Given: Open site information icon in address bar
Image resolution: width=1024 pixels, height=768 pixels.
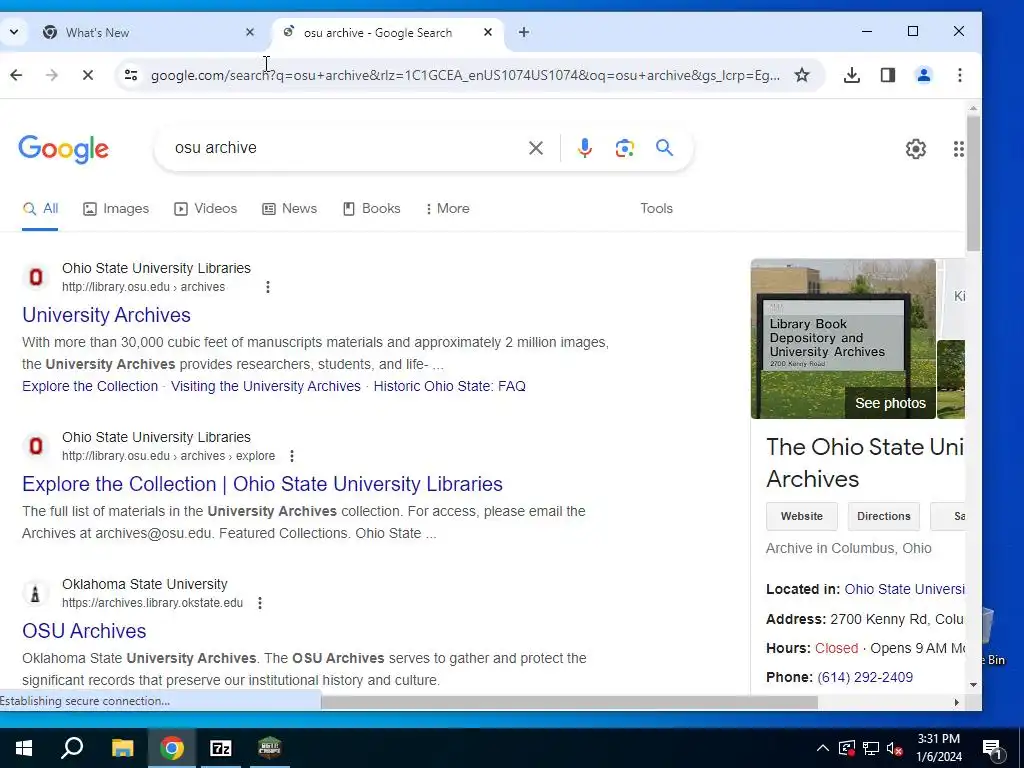Looking at the screenshot, I should click(131, 75).
